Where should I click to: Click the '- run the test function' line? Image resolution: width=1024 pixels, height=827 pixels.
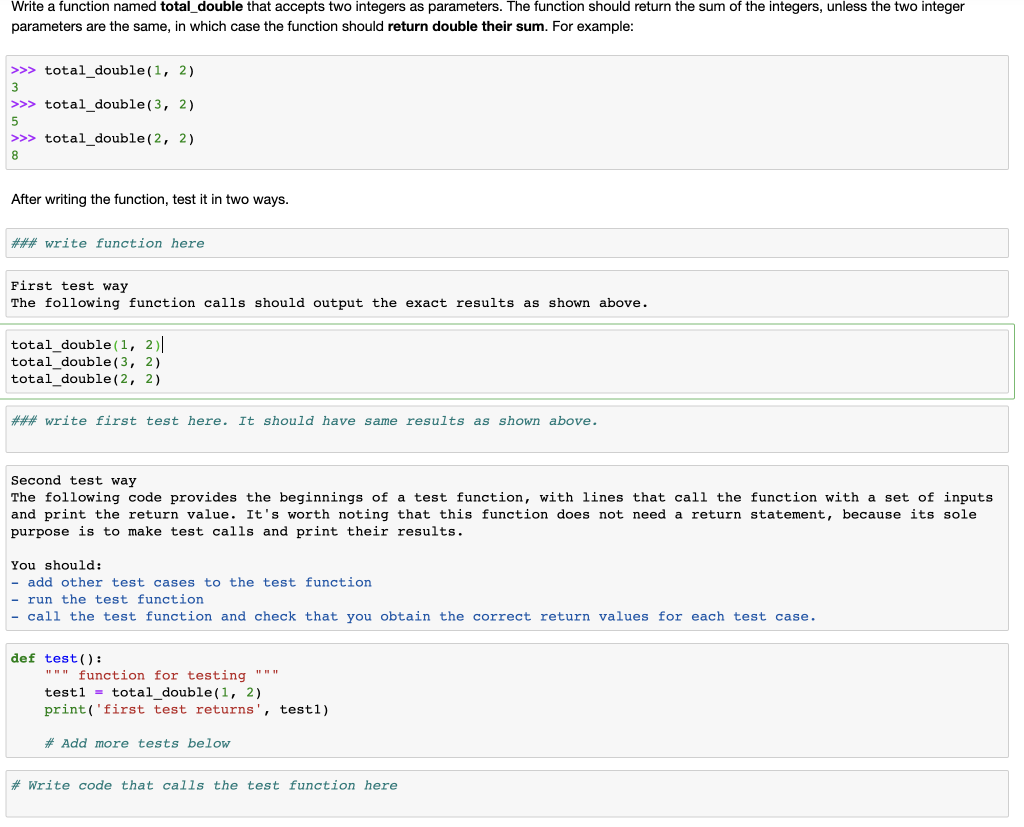[x=107, y=600]
